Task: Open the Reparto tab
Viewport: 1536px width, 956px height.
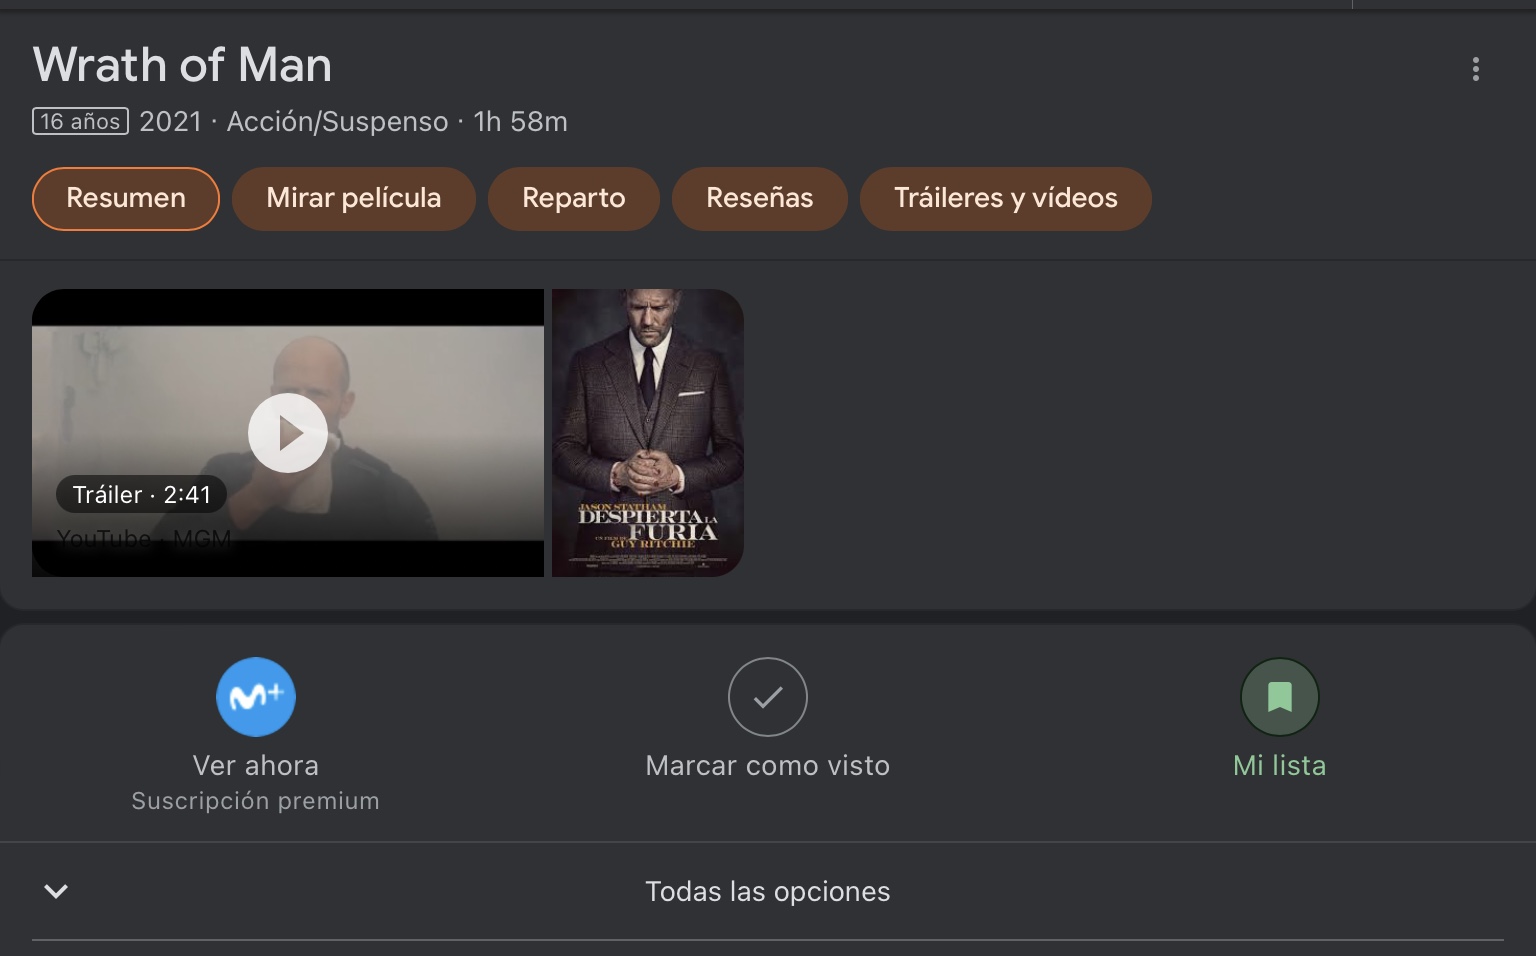Action: (x=574, y=198)
